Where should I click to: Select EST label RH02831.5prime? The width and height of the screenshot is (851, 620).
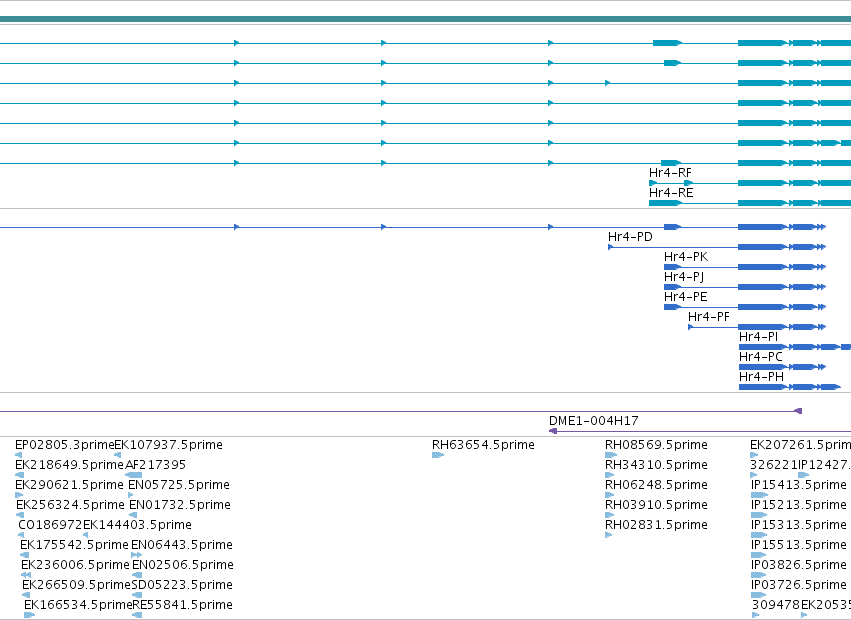click(656, 525)
